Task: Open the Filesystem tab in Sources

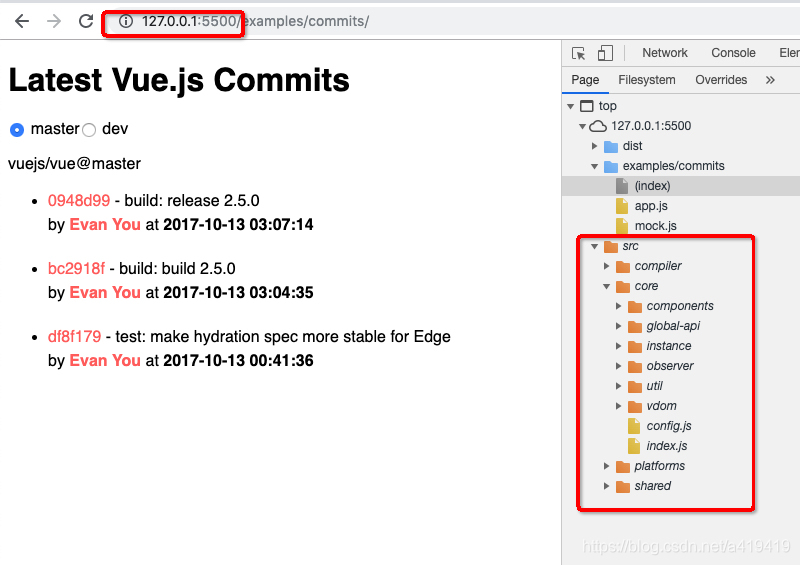Action: coord(647,80)
